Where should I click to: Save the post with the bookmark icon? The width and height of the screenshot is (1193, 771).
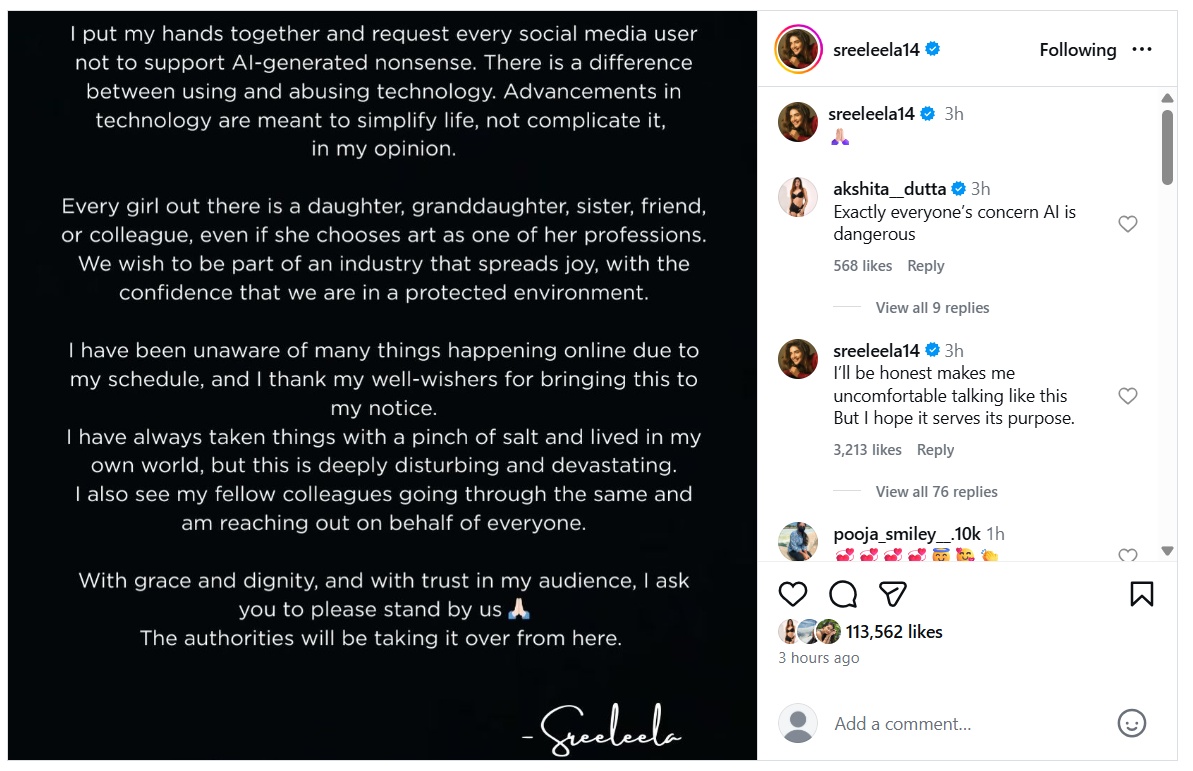click(x=1141, y=594)
